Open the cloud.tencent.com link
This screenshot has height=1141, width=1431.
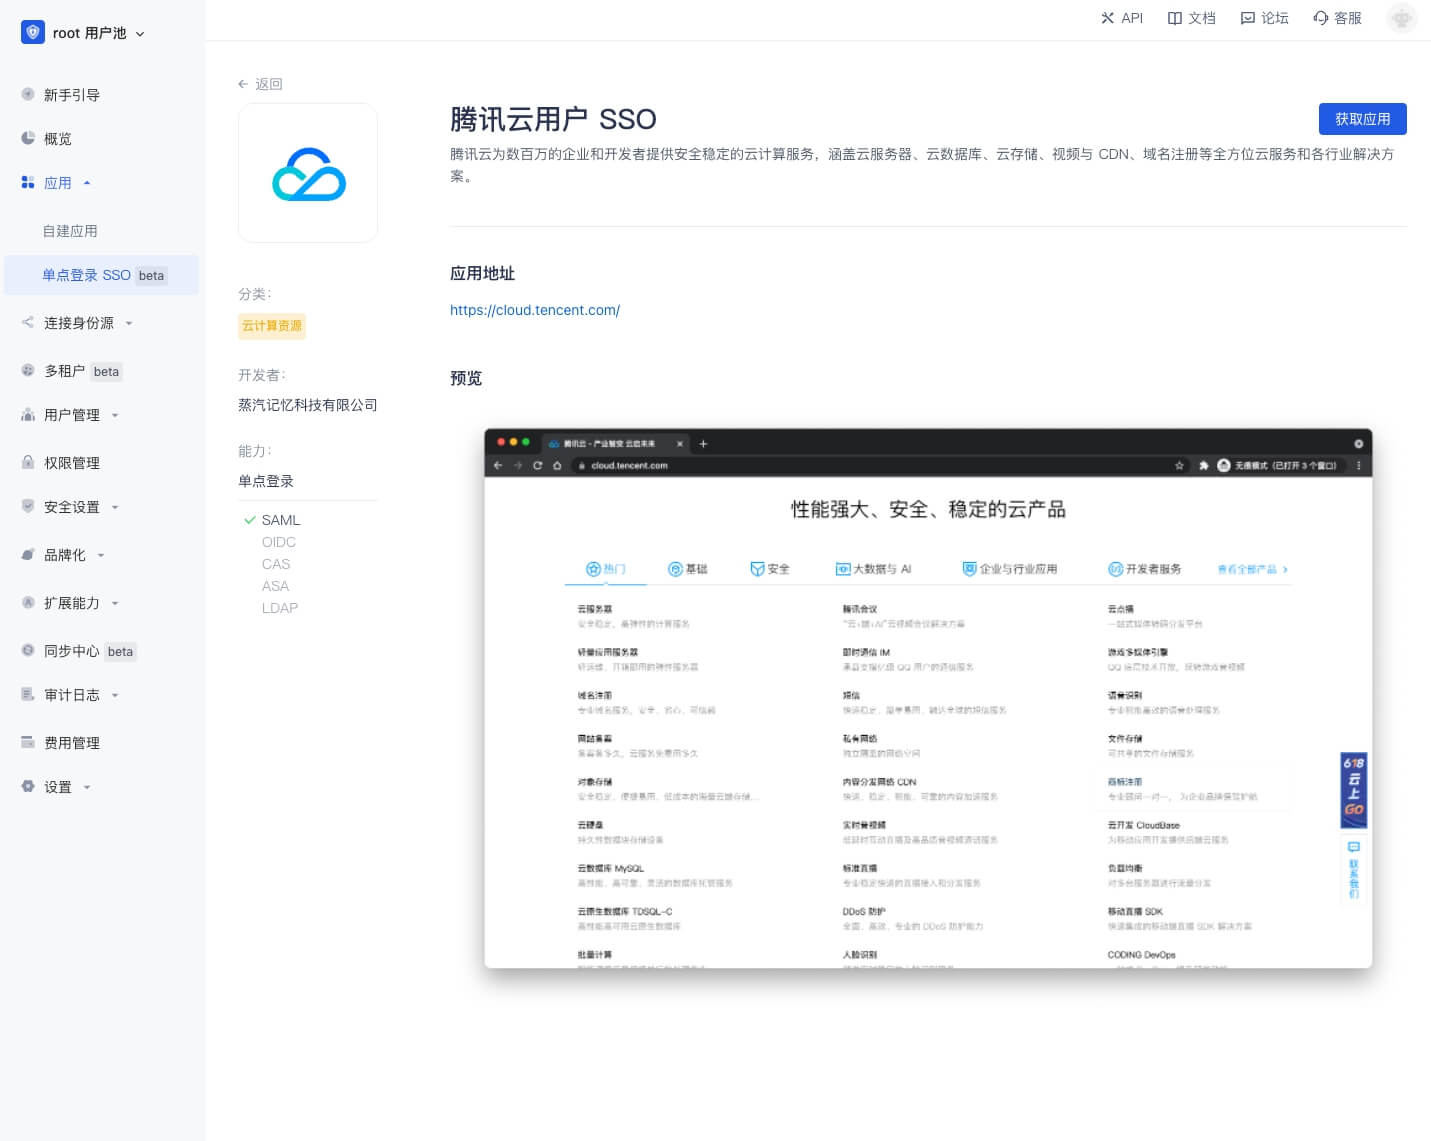[x=535, y=310]
